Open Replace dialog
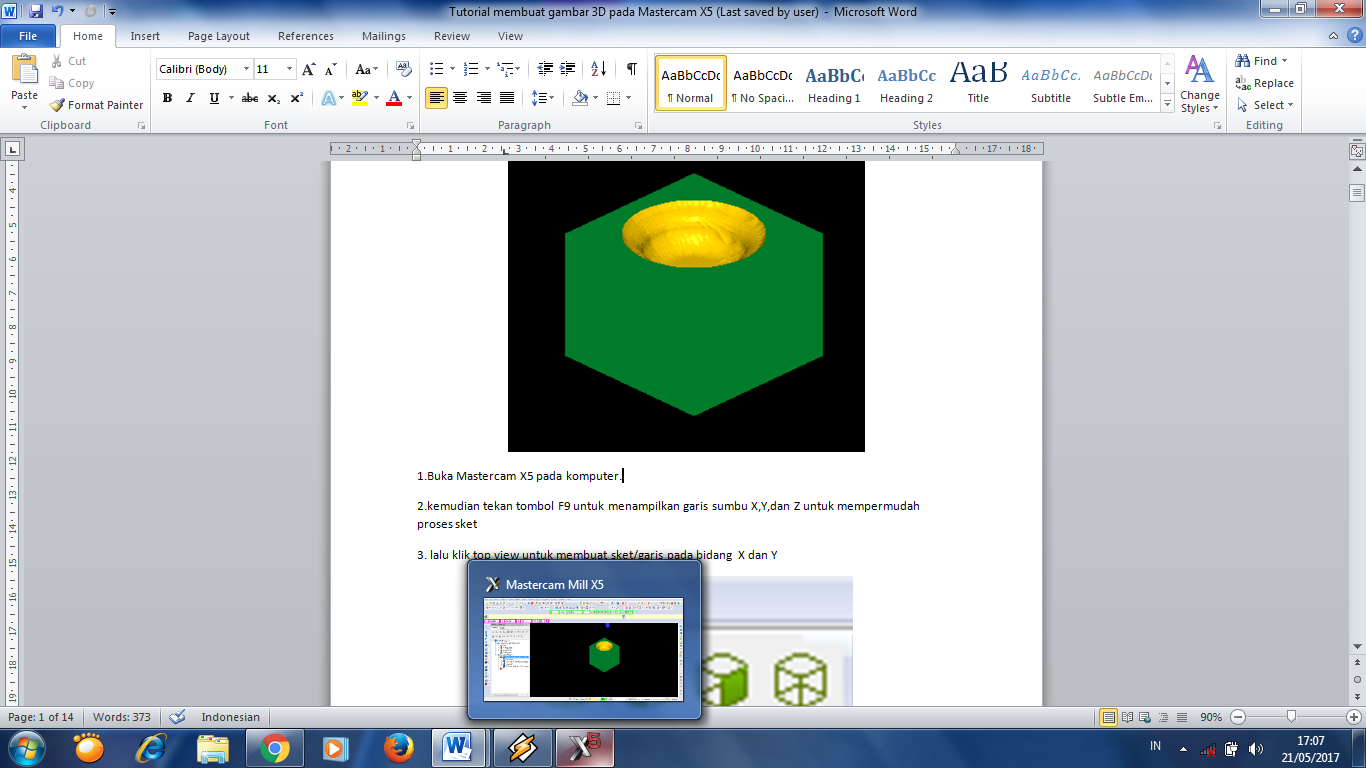The width and height of the screenshot is (1366, 768). click(x=1264, y=83)
